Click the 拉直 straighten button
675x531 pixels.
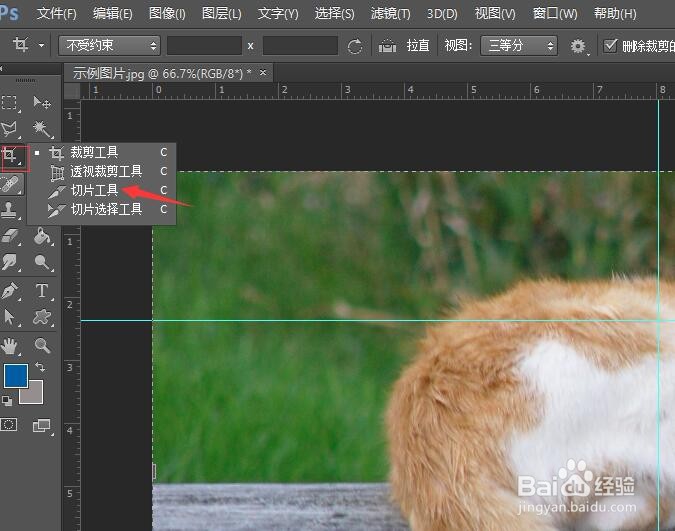point(418,46)
